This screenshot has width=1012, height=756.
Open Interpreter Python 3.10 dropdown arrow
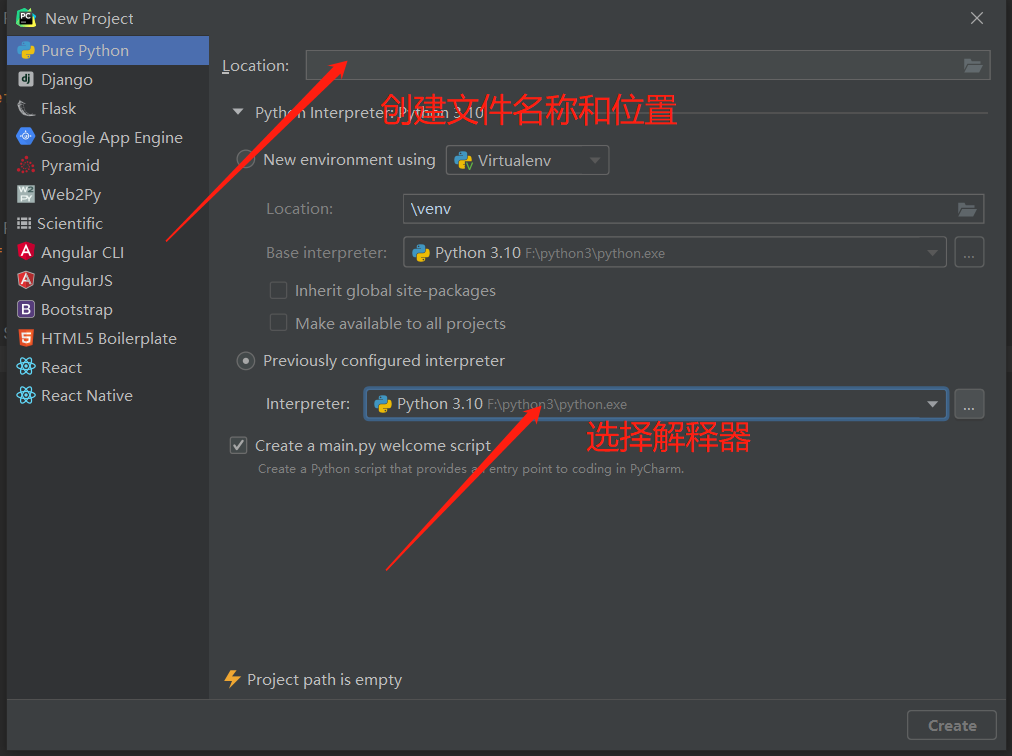pos(932,404)
